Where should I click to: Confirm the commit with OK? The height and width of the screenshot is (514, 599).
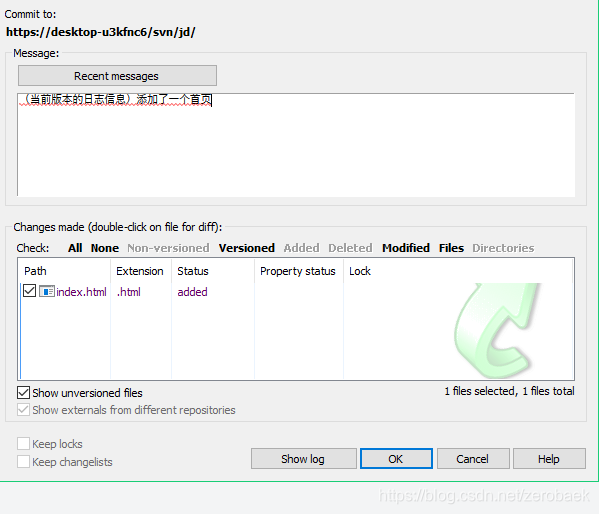click(396, 459)
